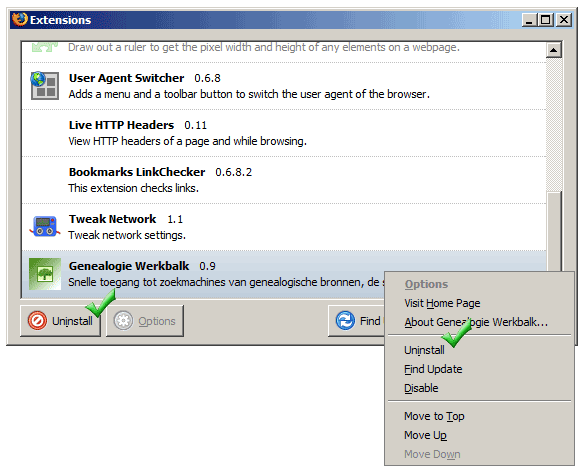Click the Tweak Network extension icon
587x475 pixels.
[x=45, y=226]
